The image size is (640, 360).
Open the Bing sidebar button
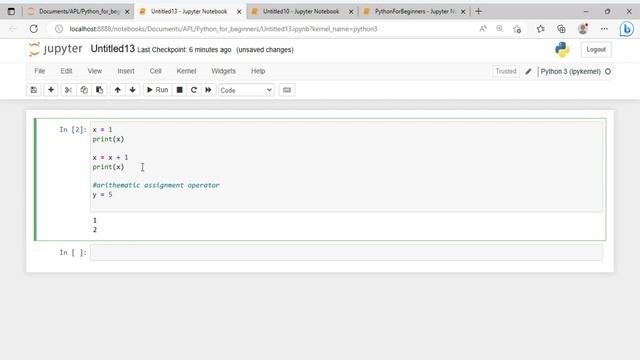click(627, 29)
